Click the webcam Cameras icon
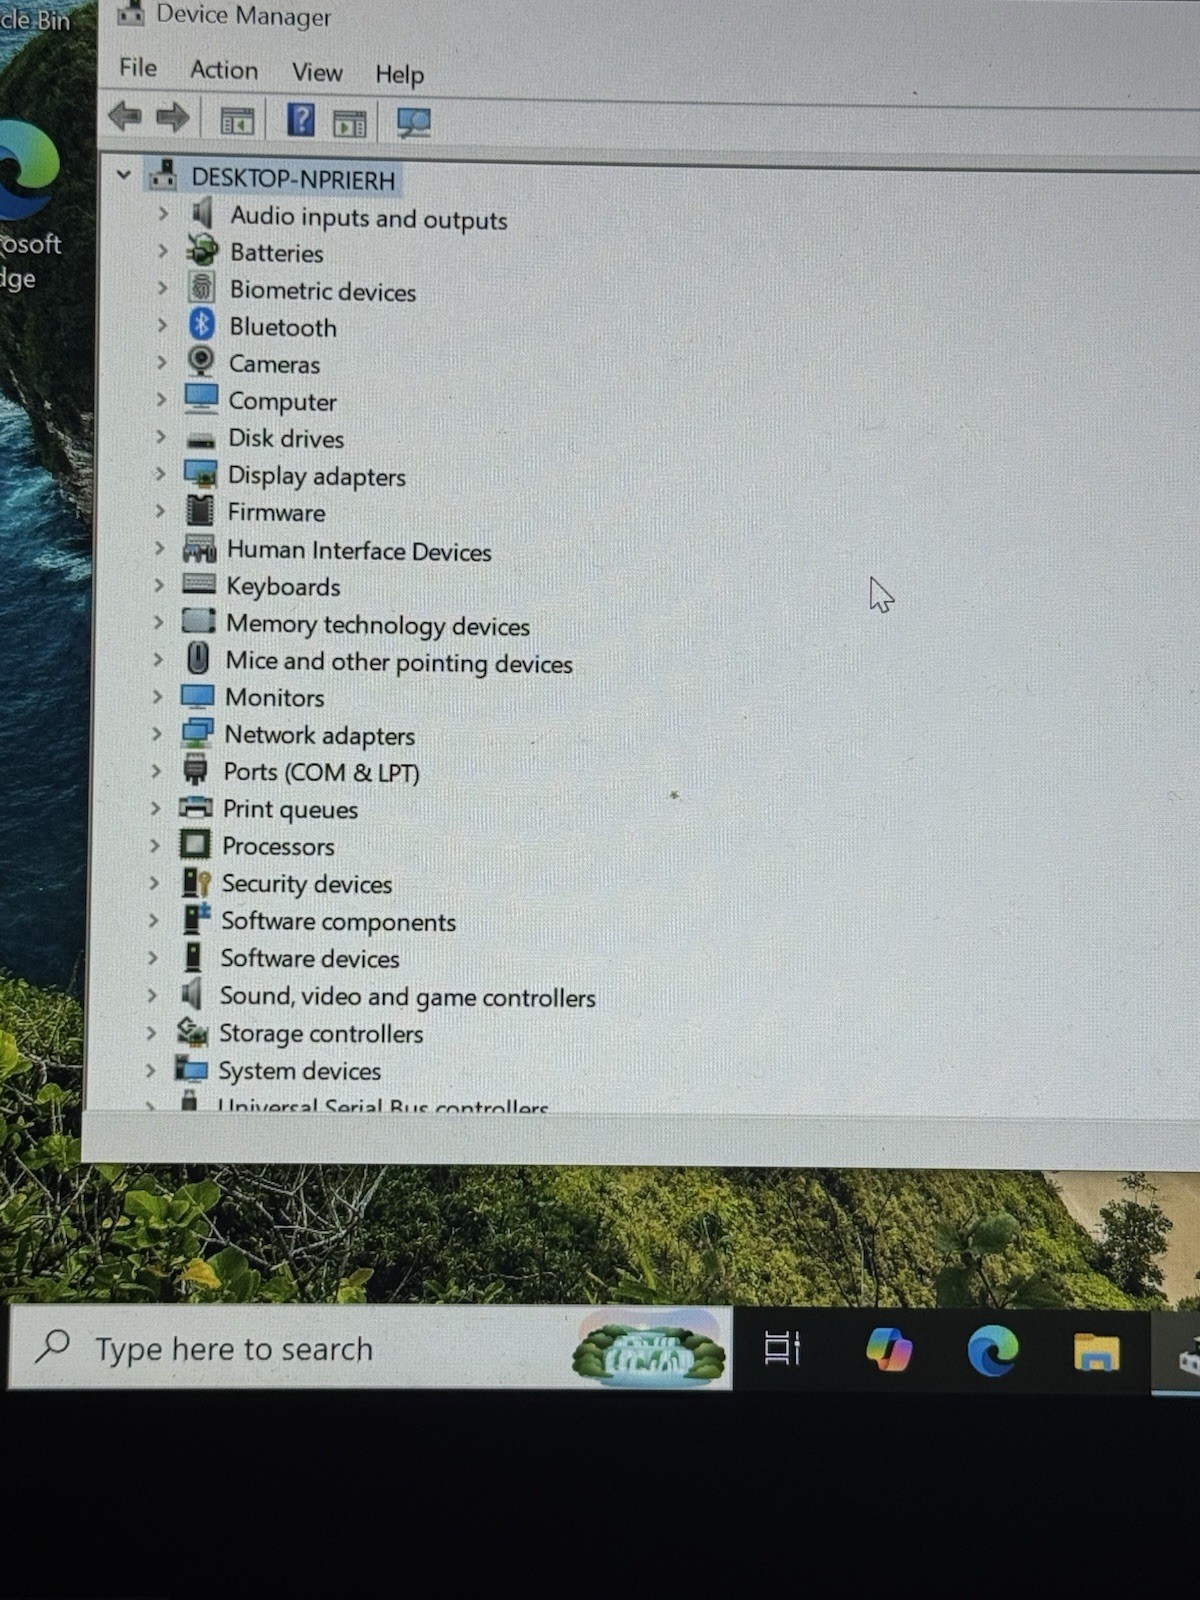Viewport: 1200px width, 1600px height. coord(201,361)
